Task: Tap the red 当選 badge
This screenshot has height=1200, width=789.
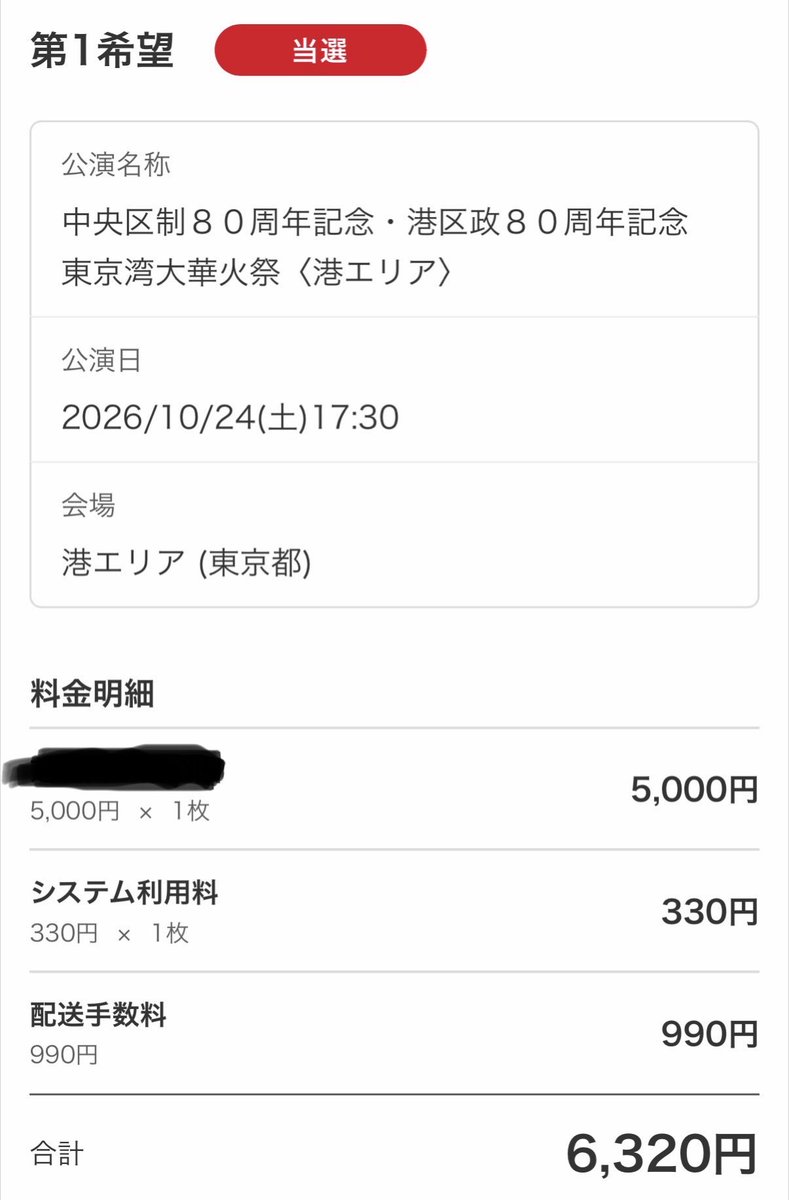Action: pyautogui.click(x=320, y=51)
